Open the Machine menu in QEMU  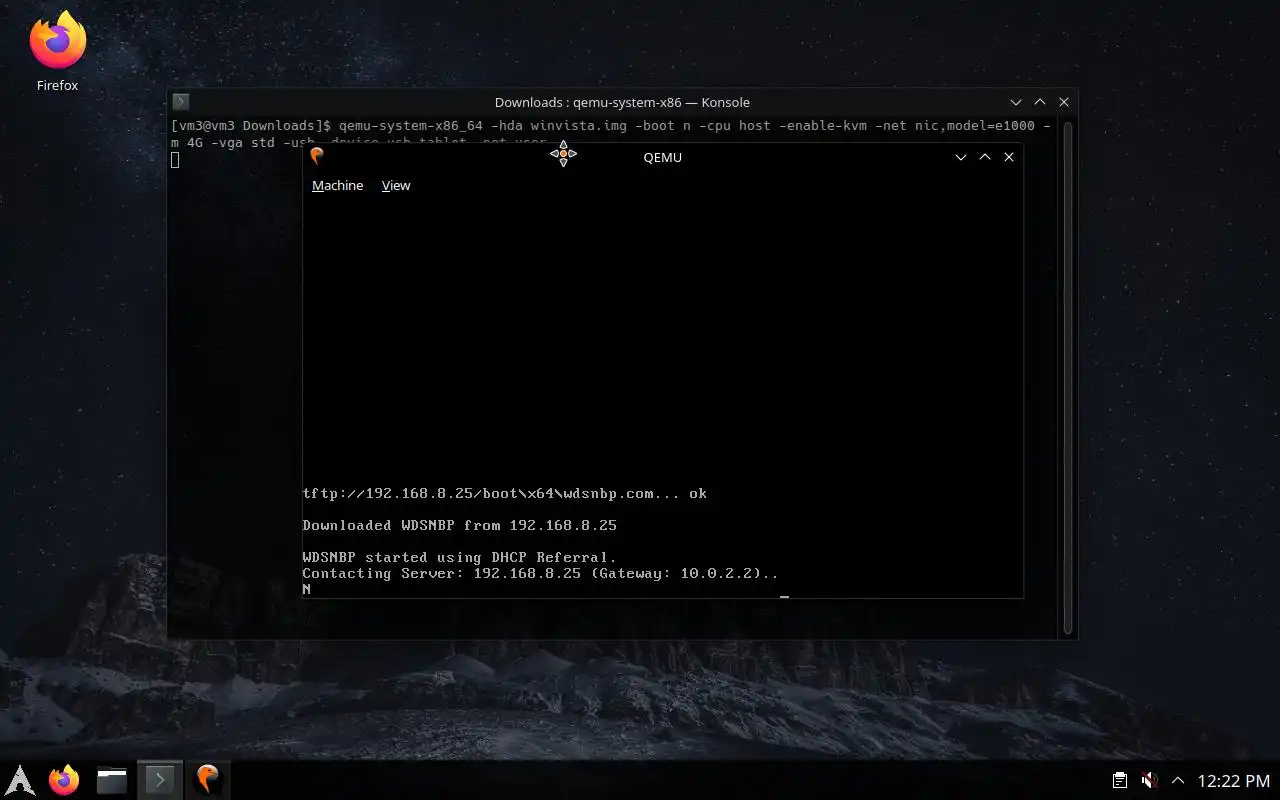tap(337, 186)
